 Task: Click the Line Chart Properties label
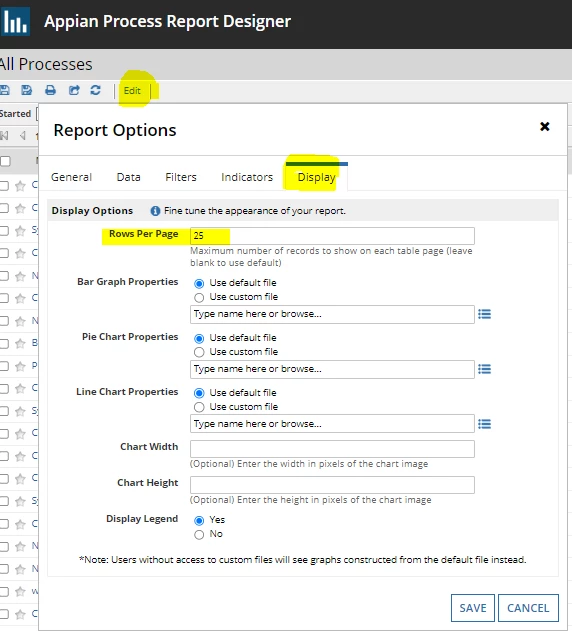[127, 392]
